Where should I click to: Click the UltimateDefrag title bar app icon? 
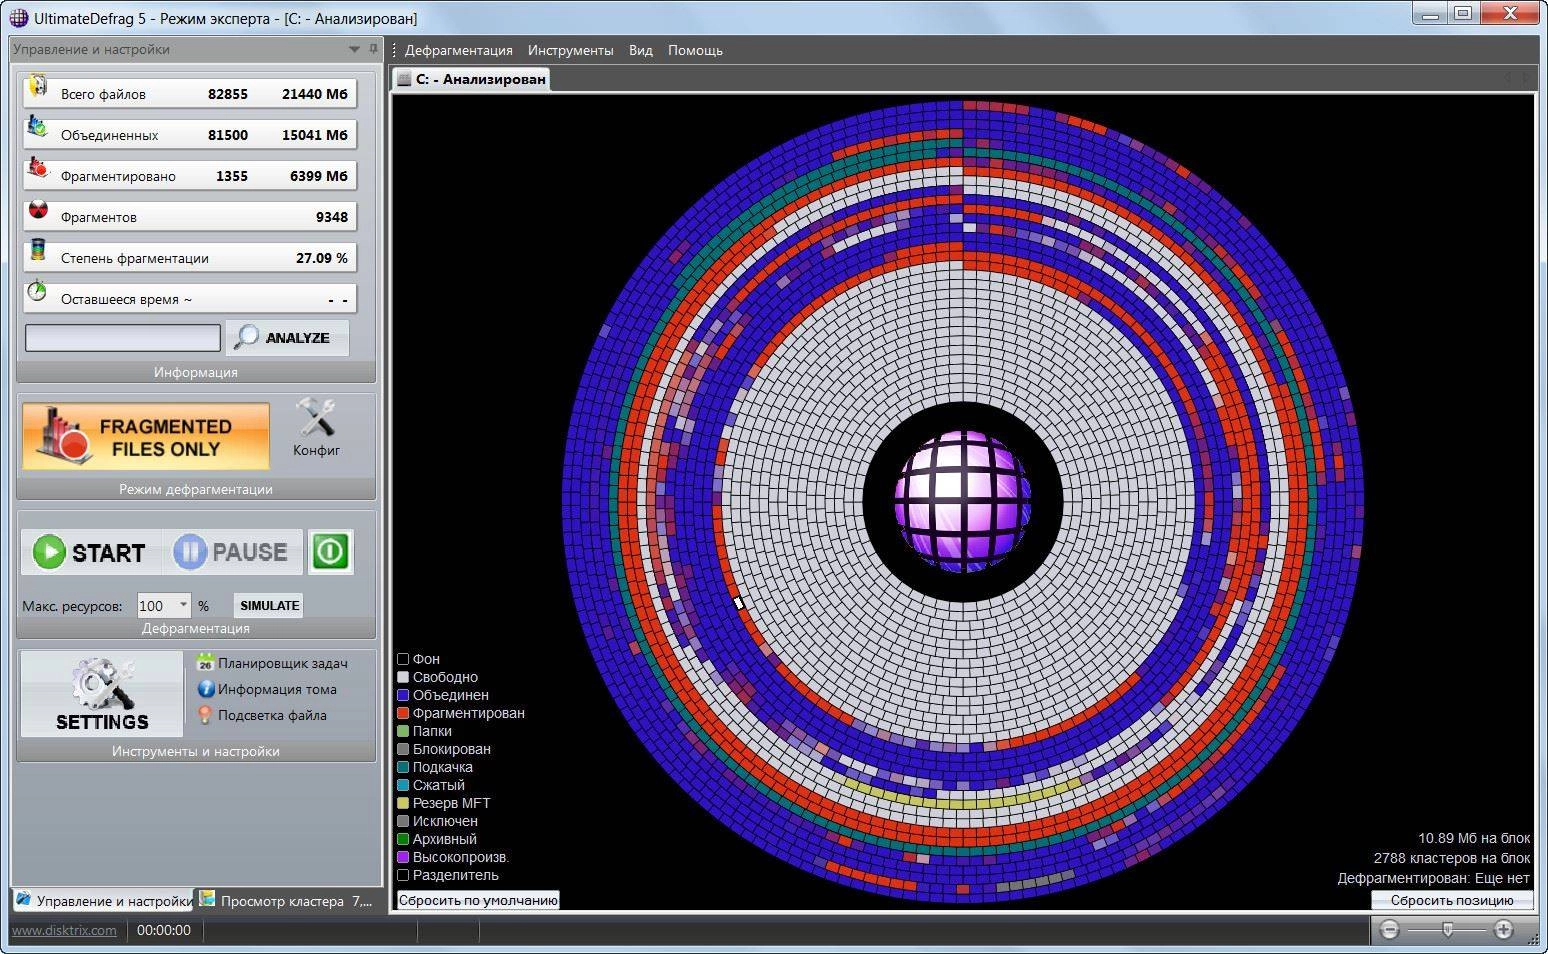18,17
